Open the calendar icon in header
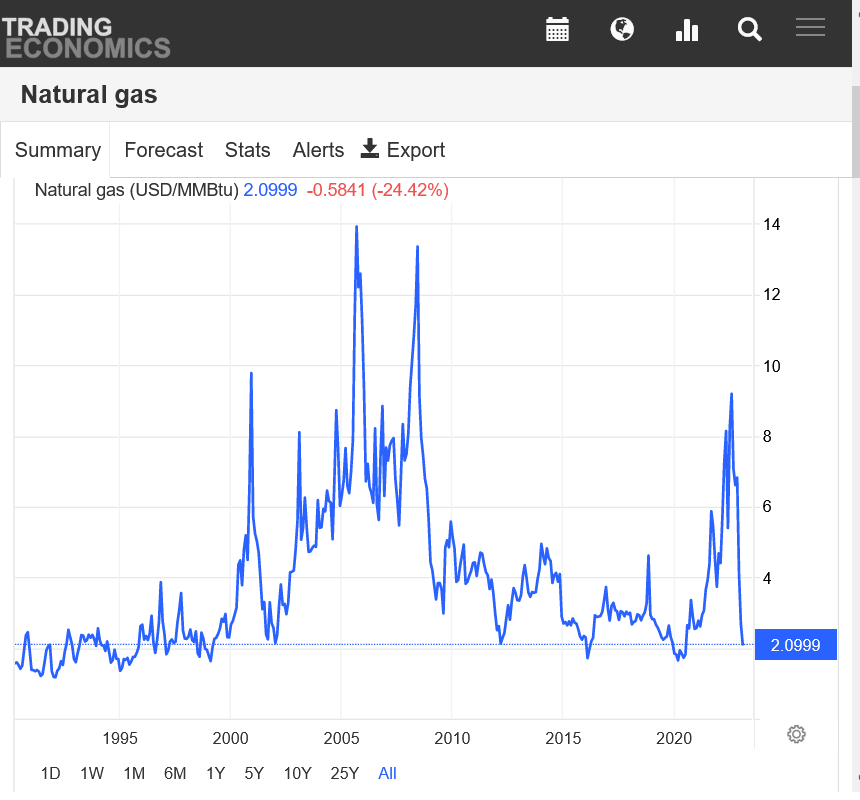 [x=557, y=30]
